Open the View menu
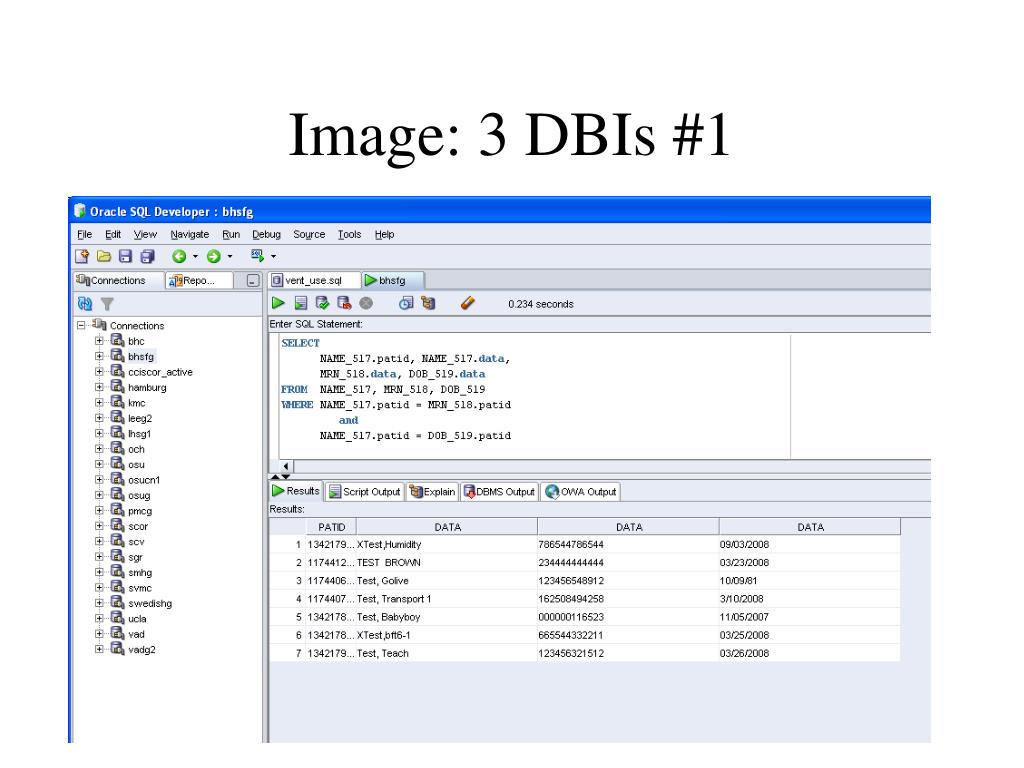This screenshot has height=768, width=1024. (x=145, y=234)
